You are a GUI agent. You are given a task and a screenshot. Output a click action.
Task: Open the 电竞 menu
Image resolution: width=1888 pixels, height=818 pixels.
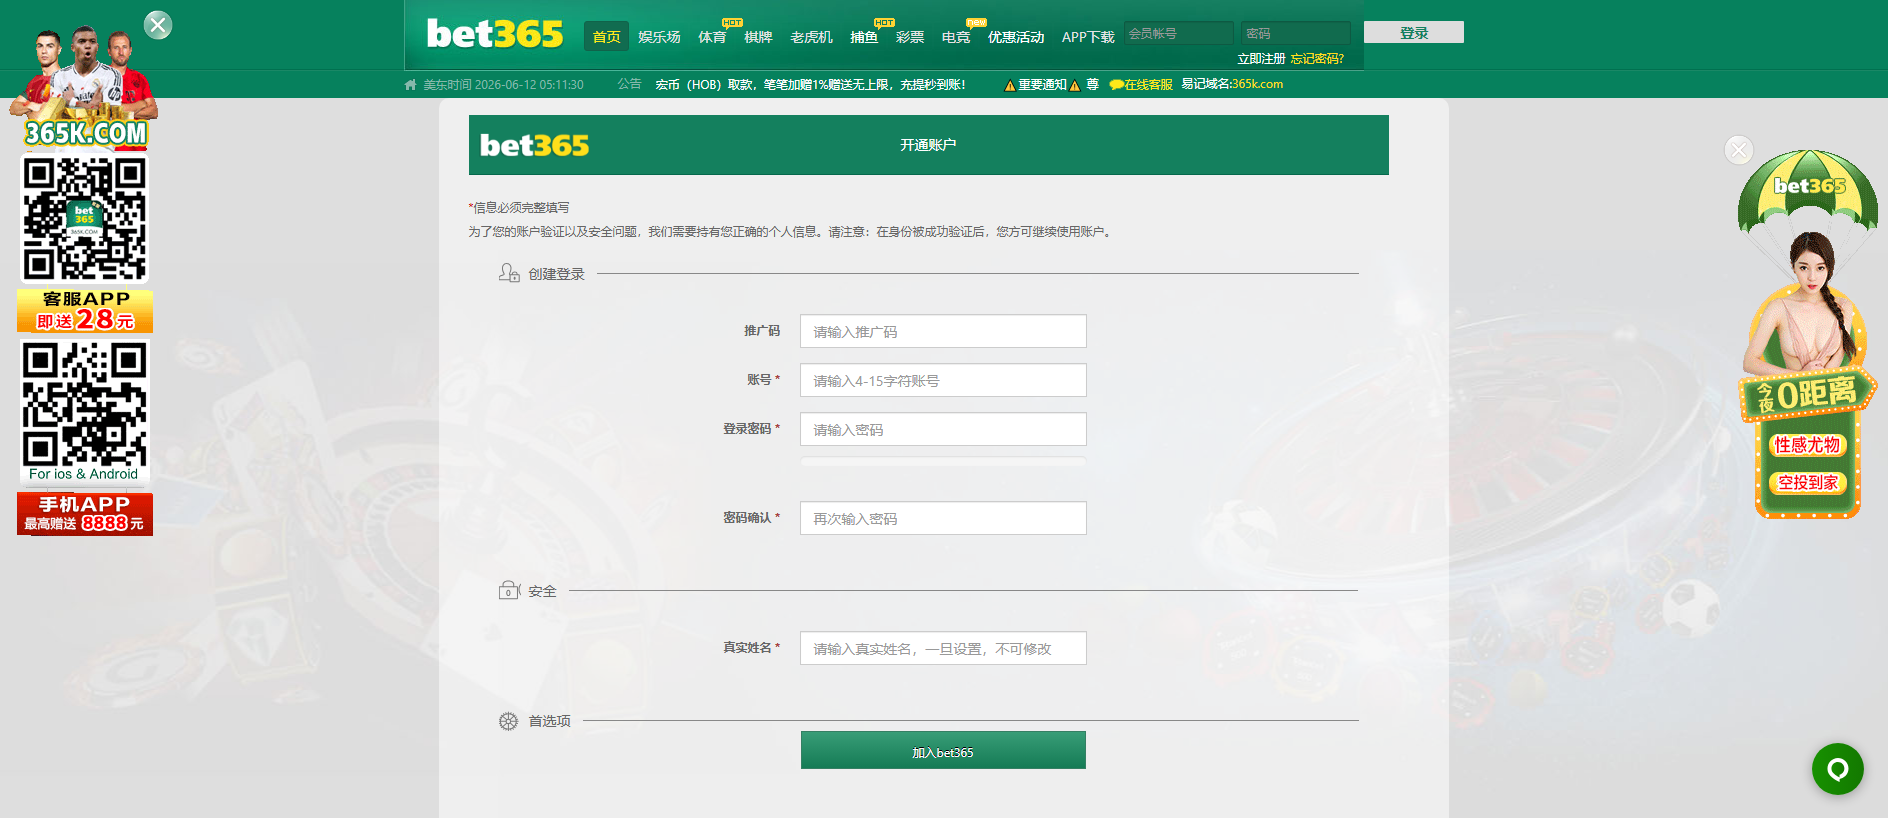[x=956, y=37]
